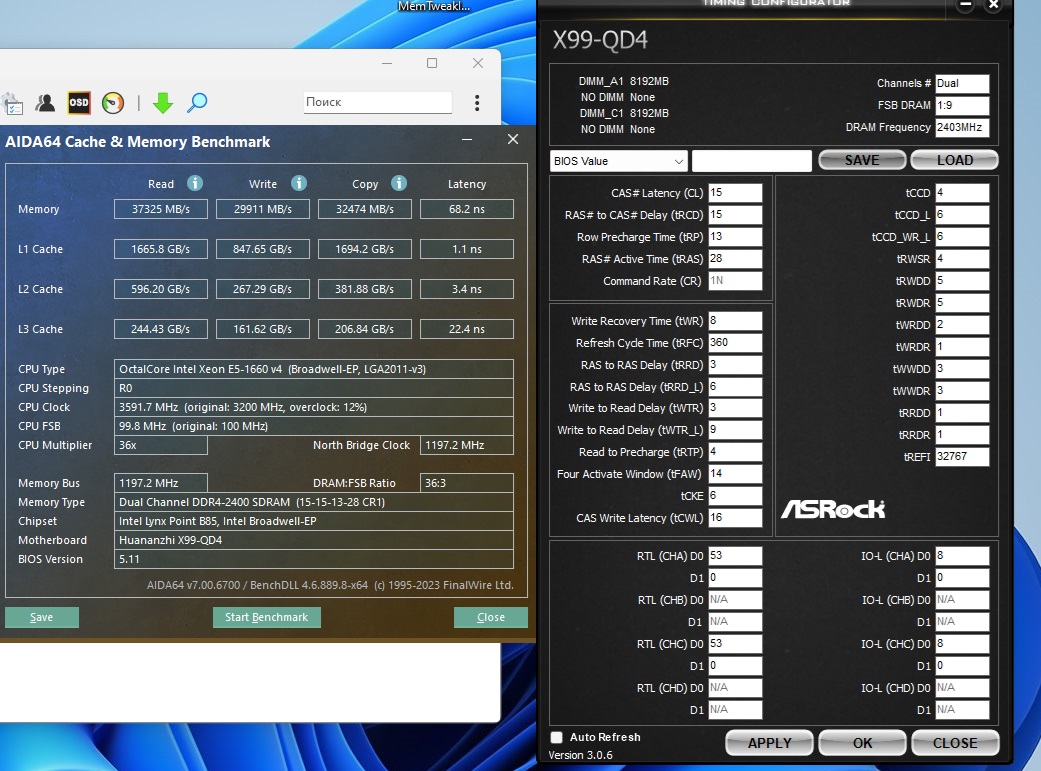Click the user profile icon in AIDA64 toolbar
Image resolution: width=1041 pixels, height=771 pixels.
click(x=46, y=103)
